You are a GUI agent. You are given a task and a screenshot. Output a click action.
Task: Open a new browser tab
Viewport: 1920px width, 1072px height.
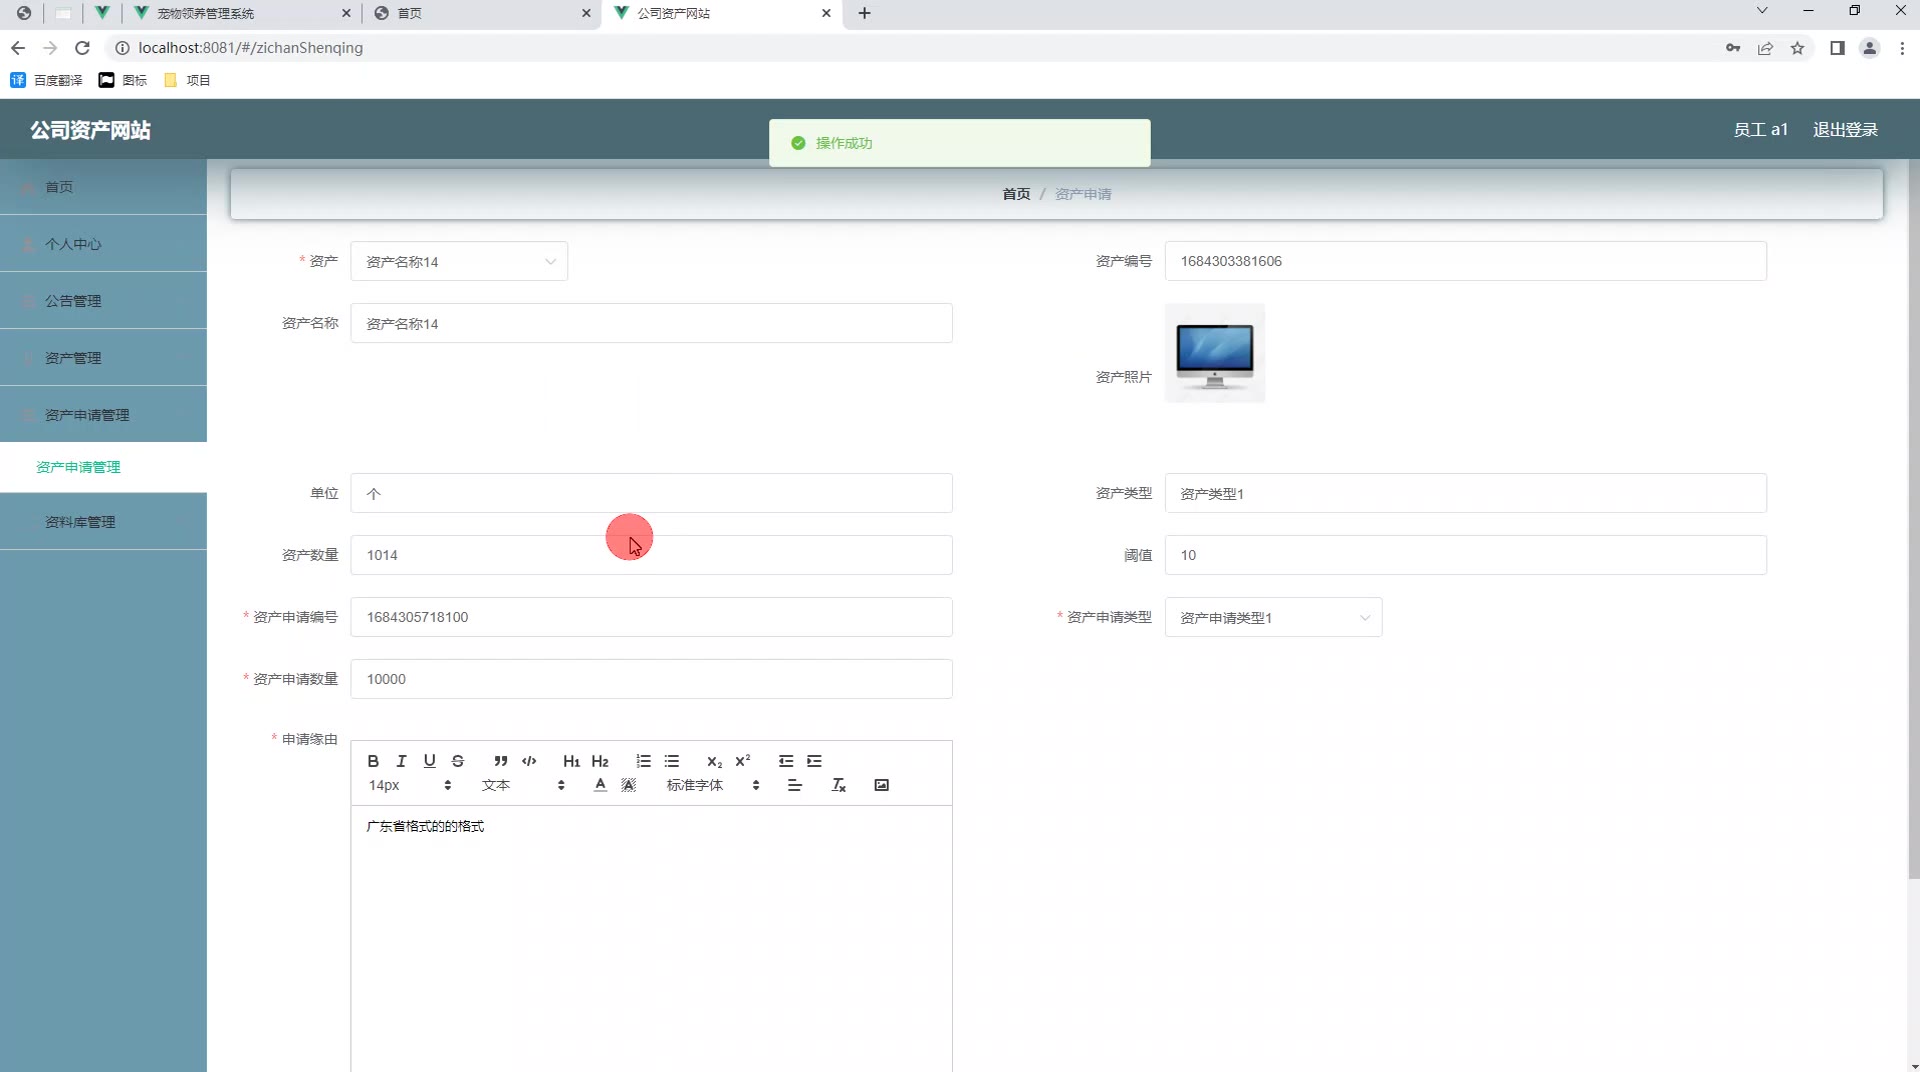[865, 13]
